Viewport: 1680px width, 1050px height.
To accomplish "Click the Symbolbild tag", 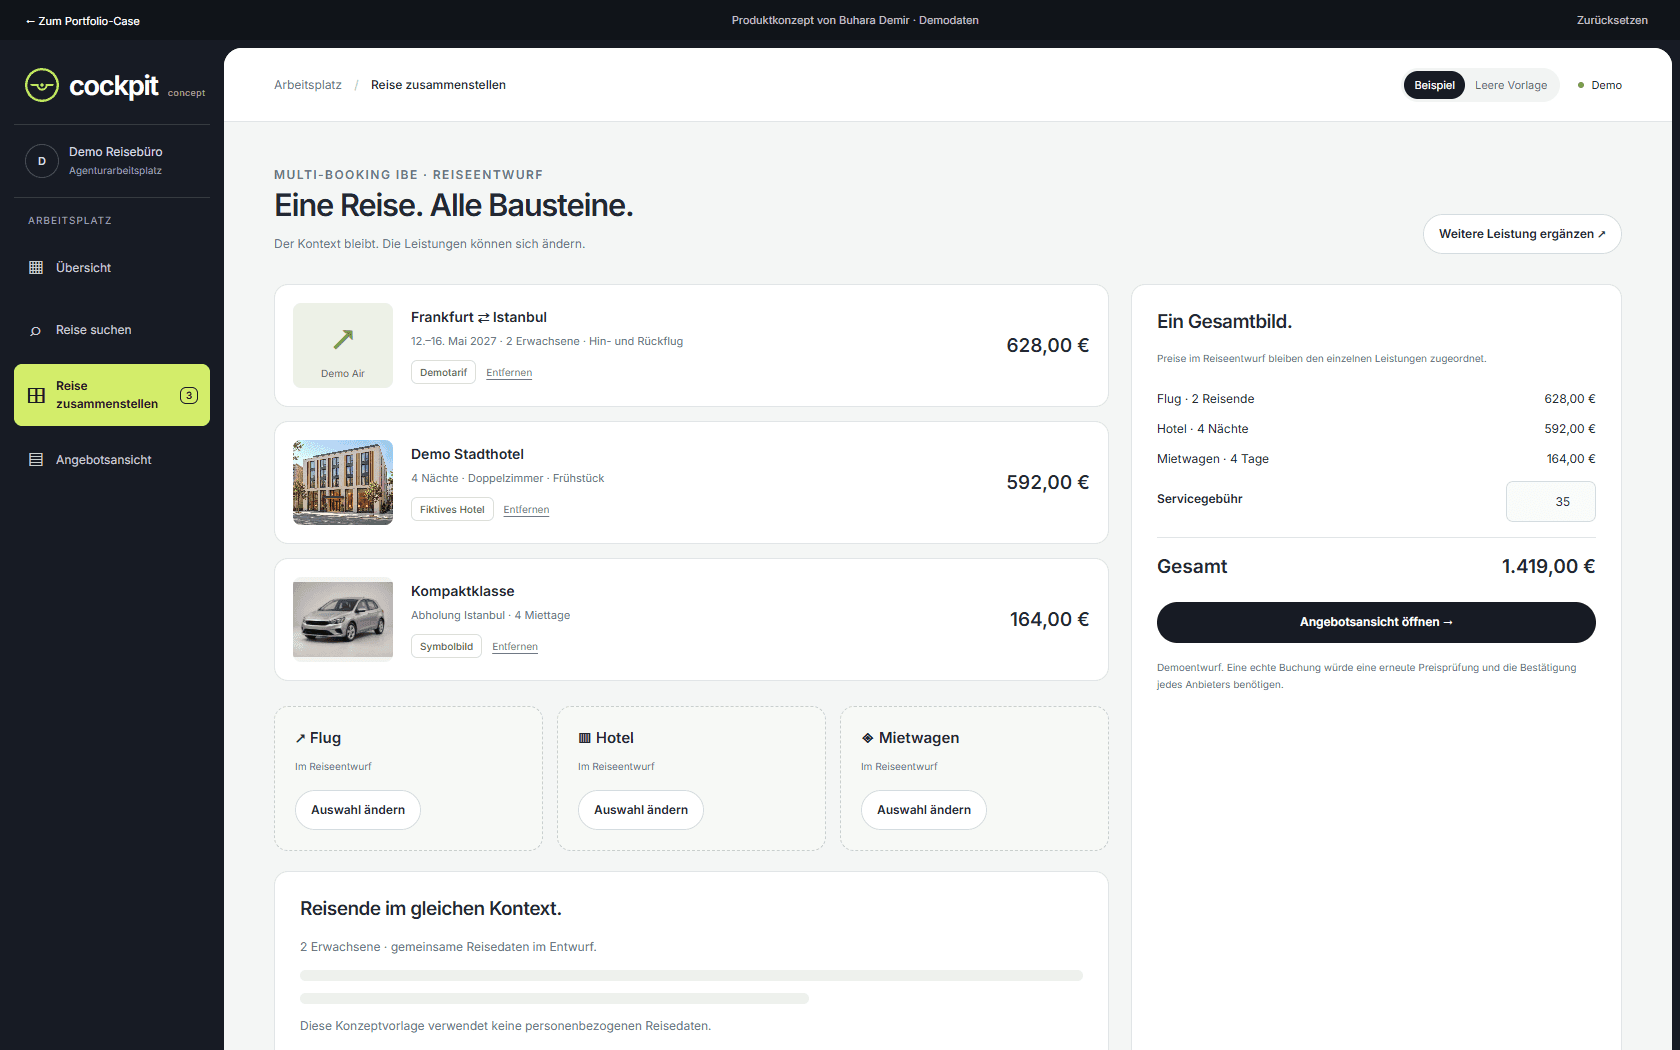I will tap(446, 646).
